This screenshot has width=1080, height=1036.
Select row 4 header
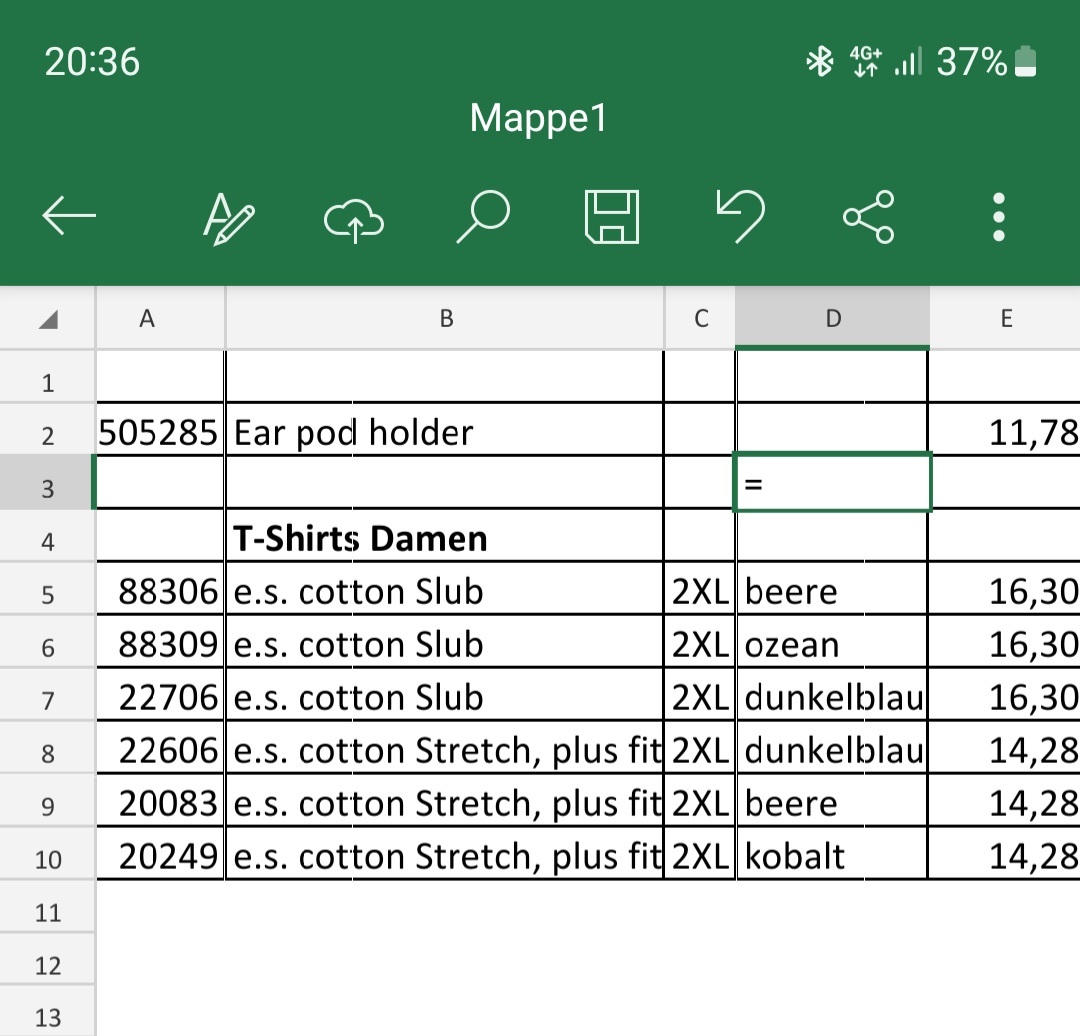click(x=47, y=542)
